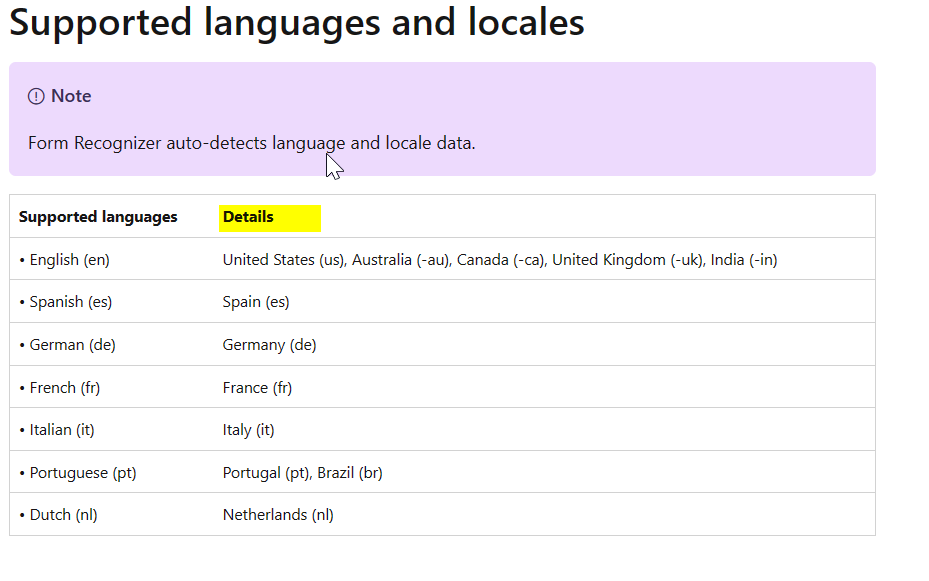Click the Spain (es) details cell
The width and height of the screenshot is (929, 581).
click(x=256, y=302)
